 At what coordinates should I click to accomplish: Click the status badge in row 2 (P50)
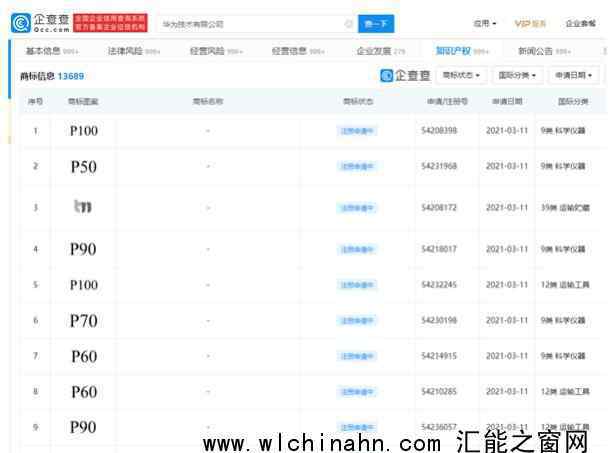(357, 166)
